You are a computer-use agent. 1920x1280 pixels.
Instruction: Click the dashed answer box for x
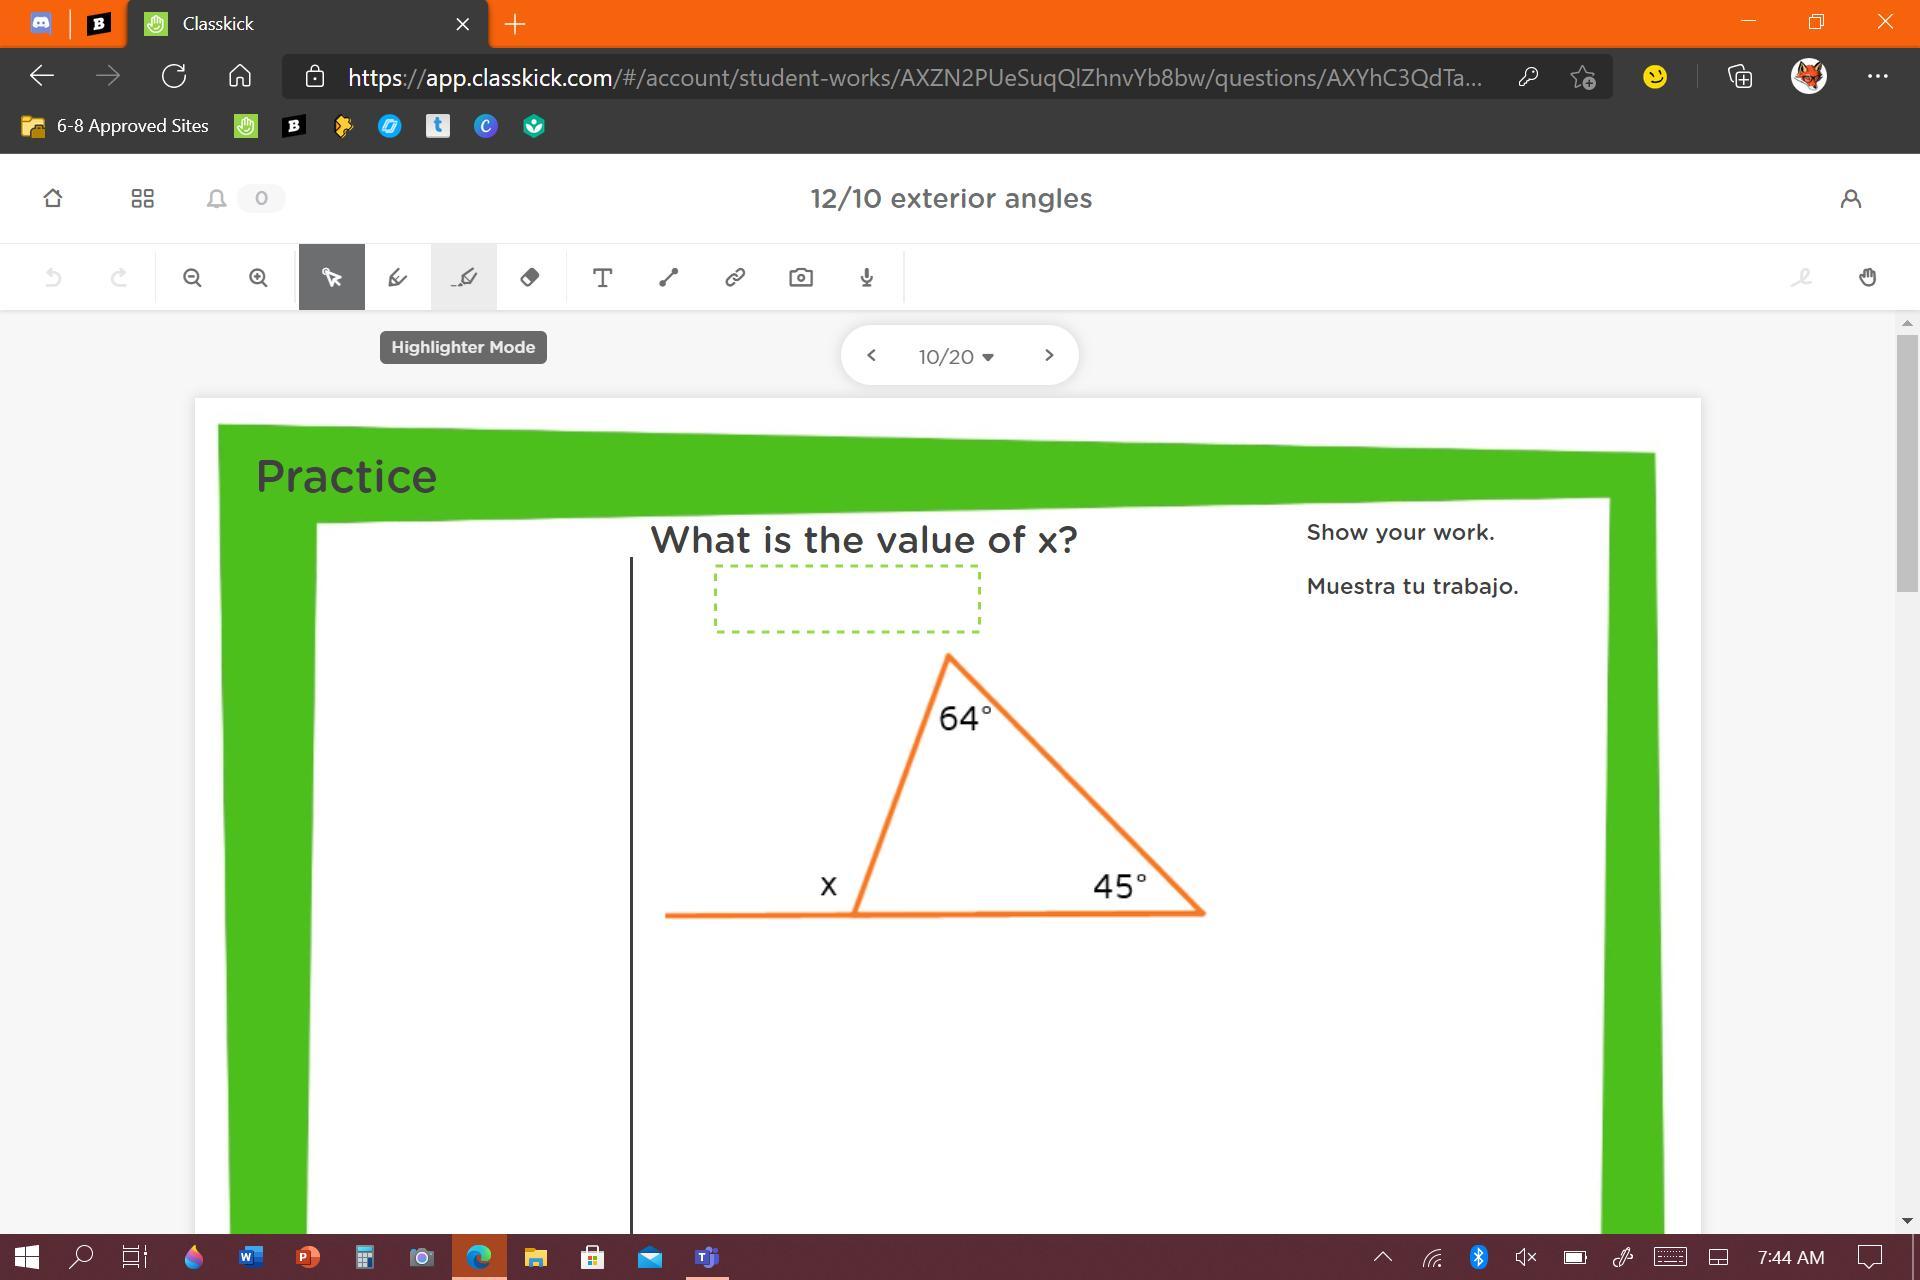tap(847, 599)
